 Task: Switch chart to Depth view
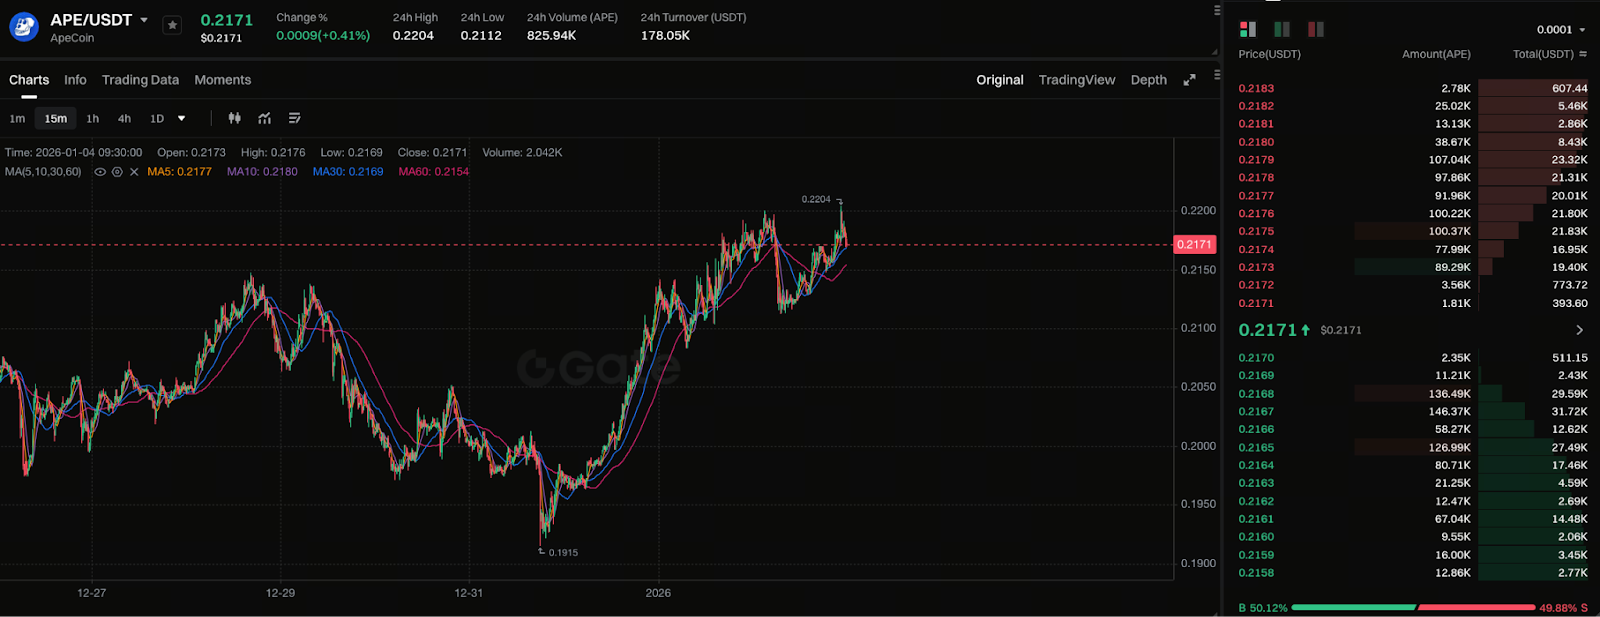point(1149,80)
